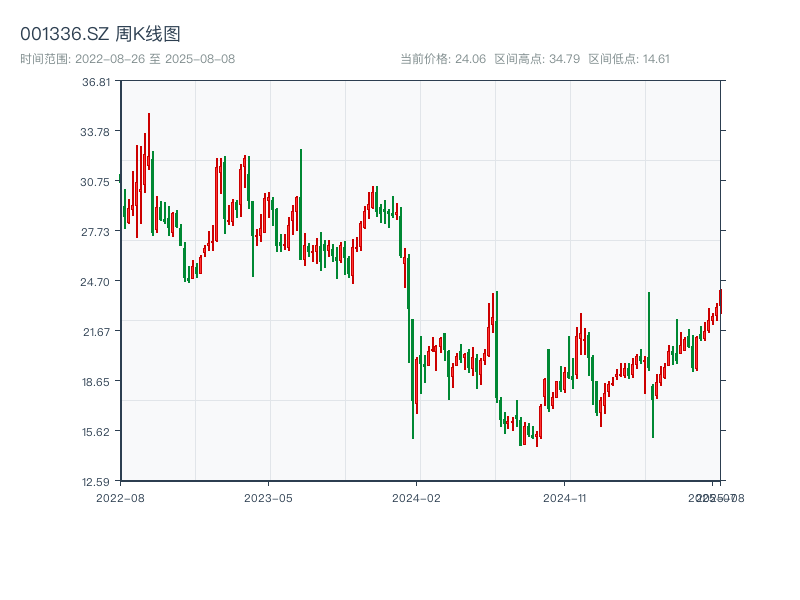
Task: Click the 24.70 y-axis price label
Action: coord(96,282)
